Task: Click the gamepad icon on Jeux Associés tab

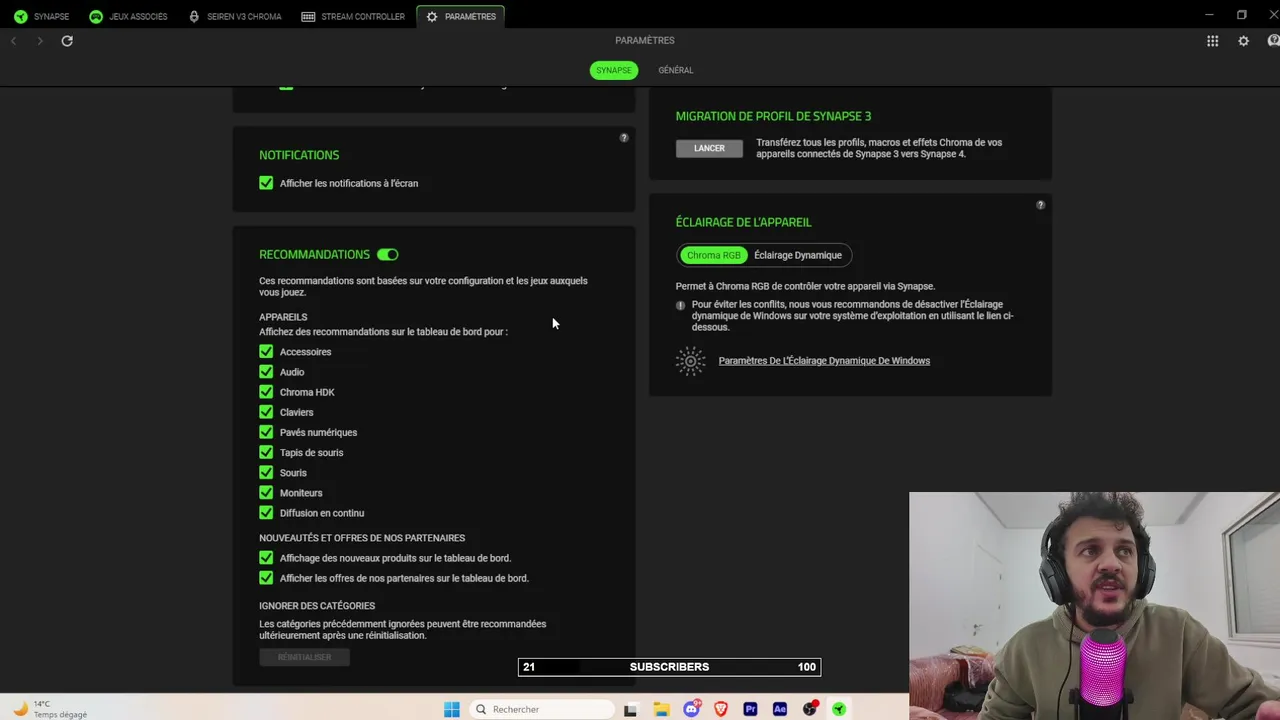Action: [96, 16]
